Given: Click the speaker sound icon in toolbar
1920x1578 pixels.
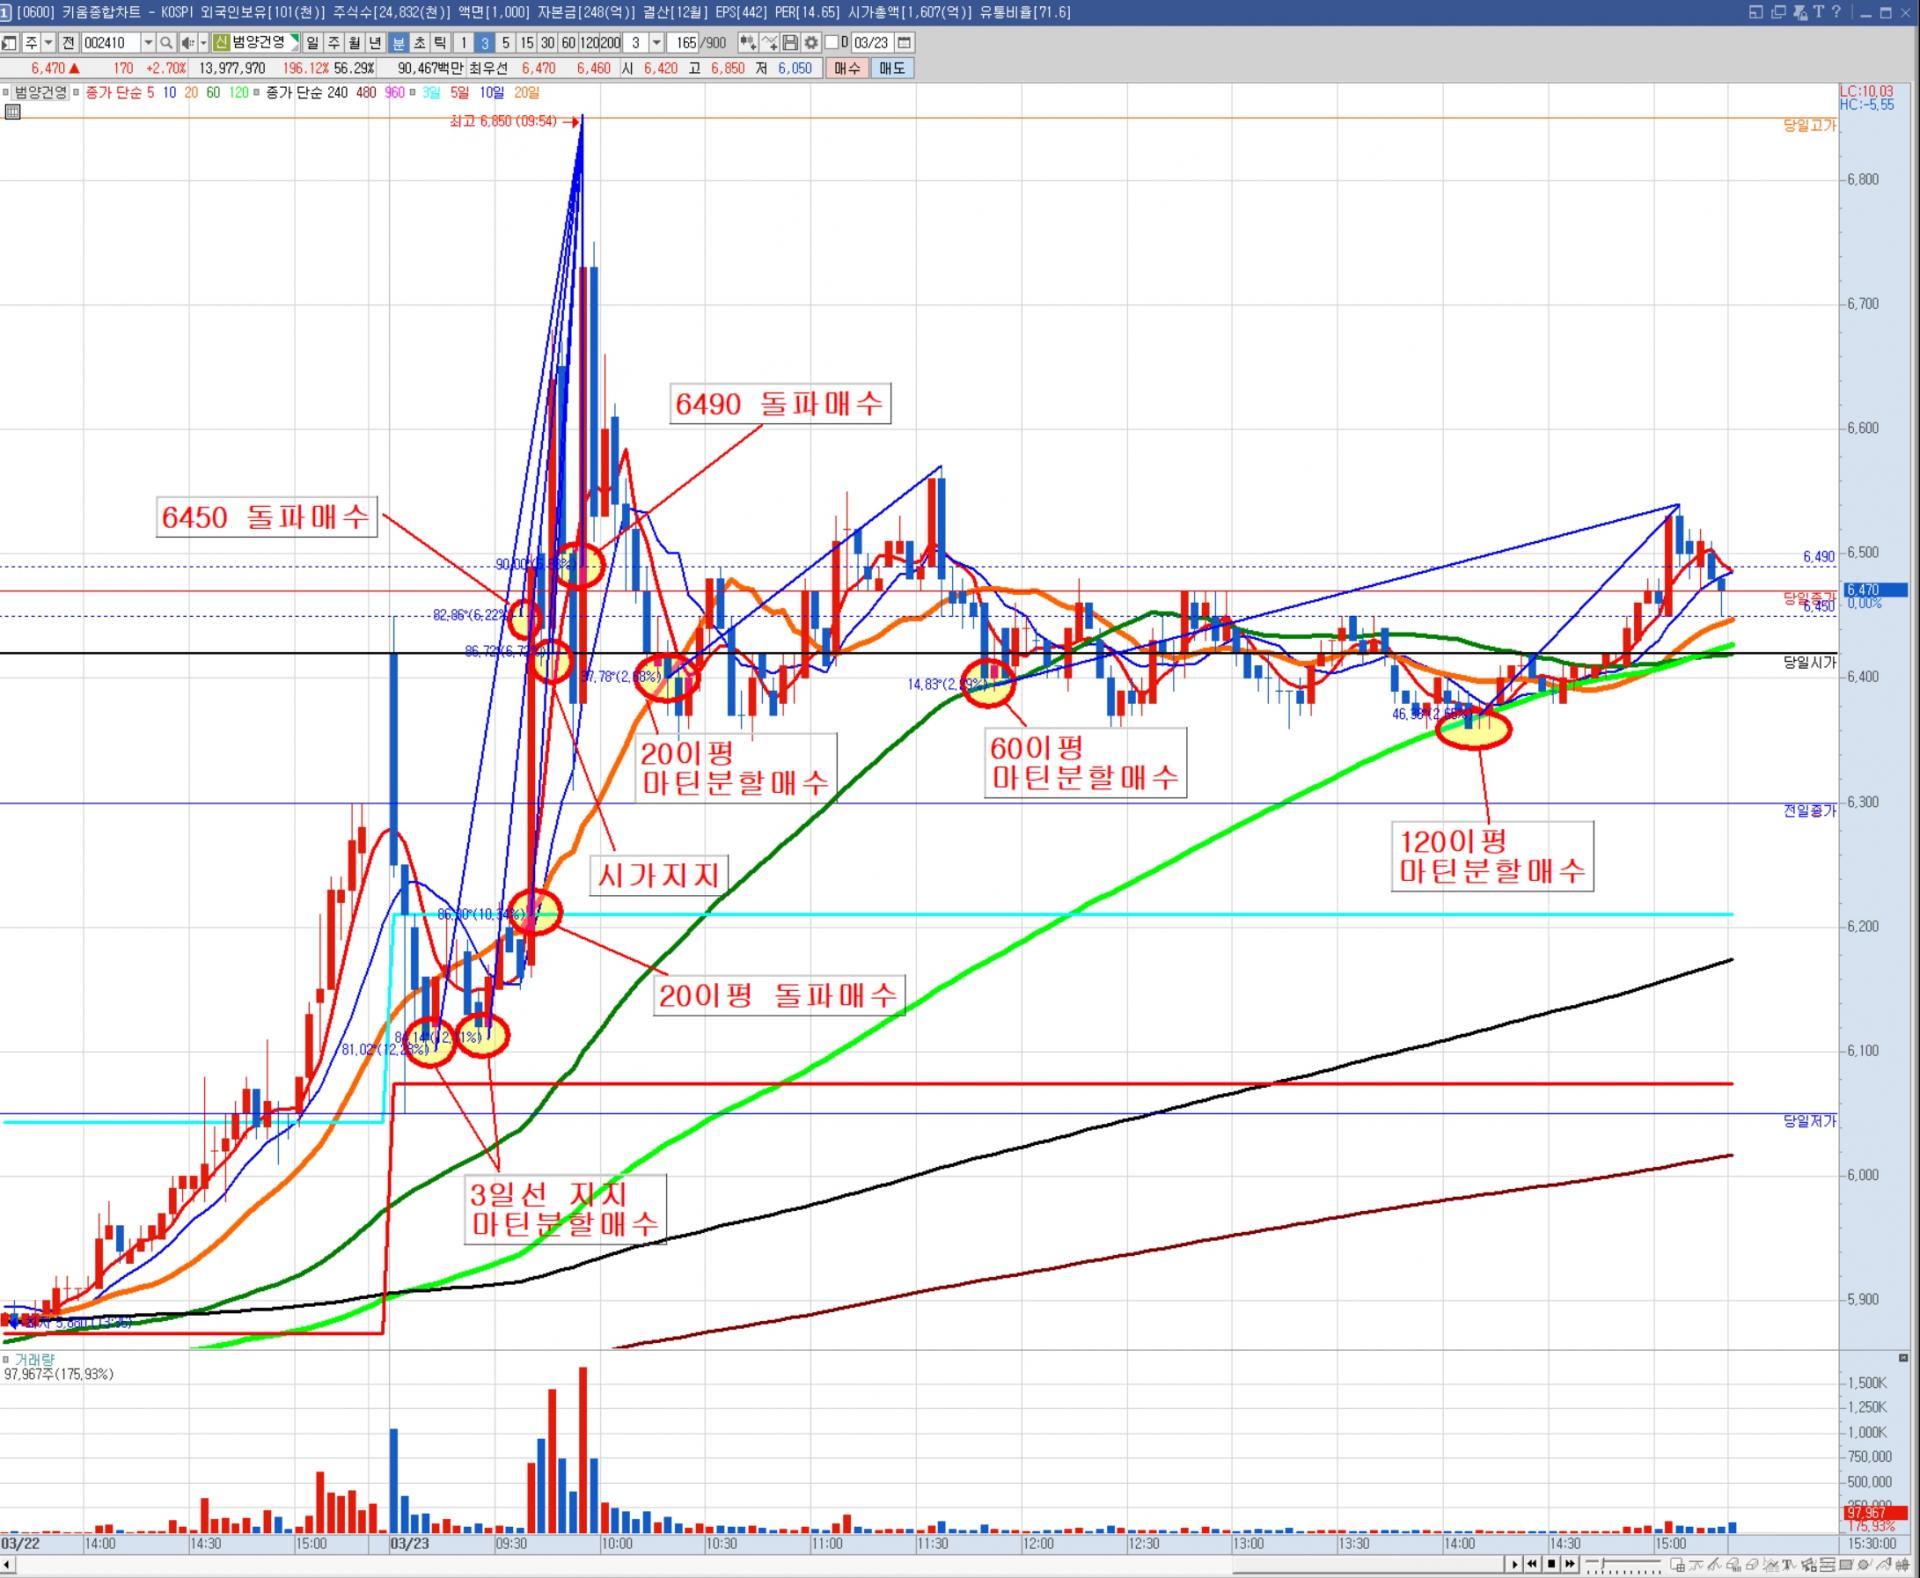Looking at the screenshot, I should point(187,43).
